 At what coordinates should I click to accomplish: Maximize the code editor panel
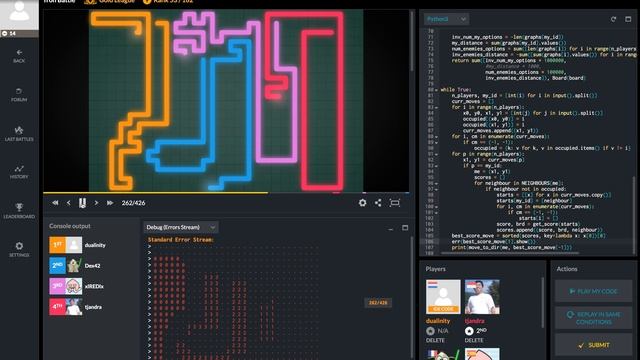[x=628, y=19]
